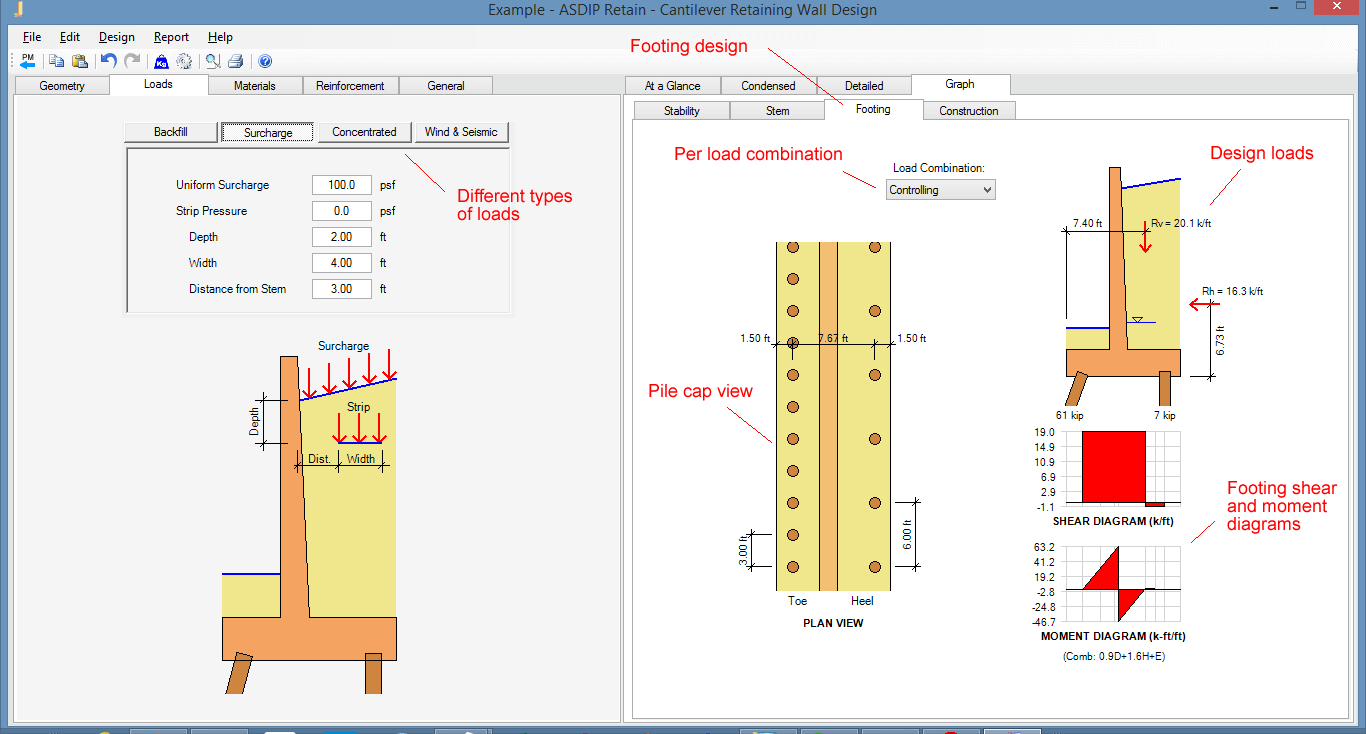Open the Reinforcement tab
The height and width of the screenshot is (734, 1366).
tap(351, 85)
